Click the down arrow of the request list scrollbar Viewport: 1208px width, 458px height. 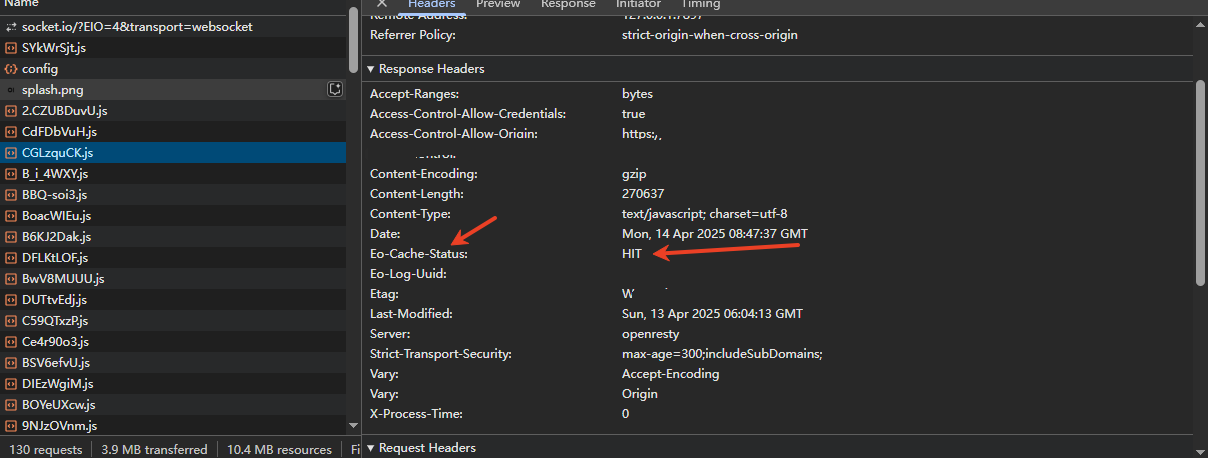click(352, 425)
